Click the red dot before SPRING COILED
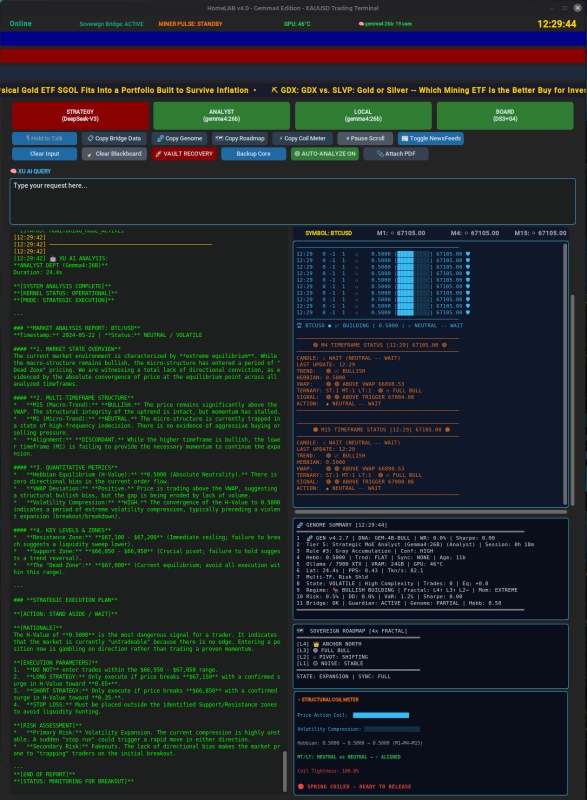Viewport: 587px width, 800px height. pos(301,787)
